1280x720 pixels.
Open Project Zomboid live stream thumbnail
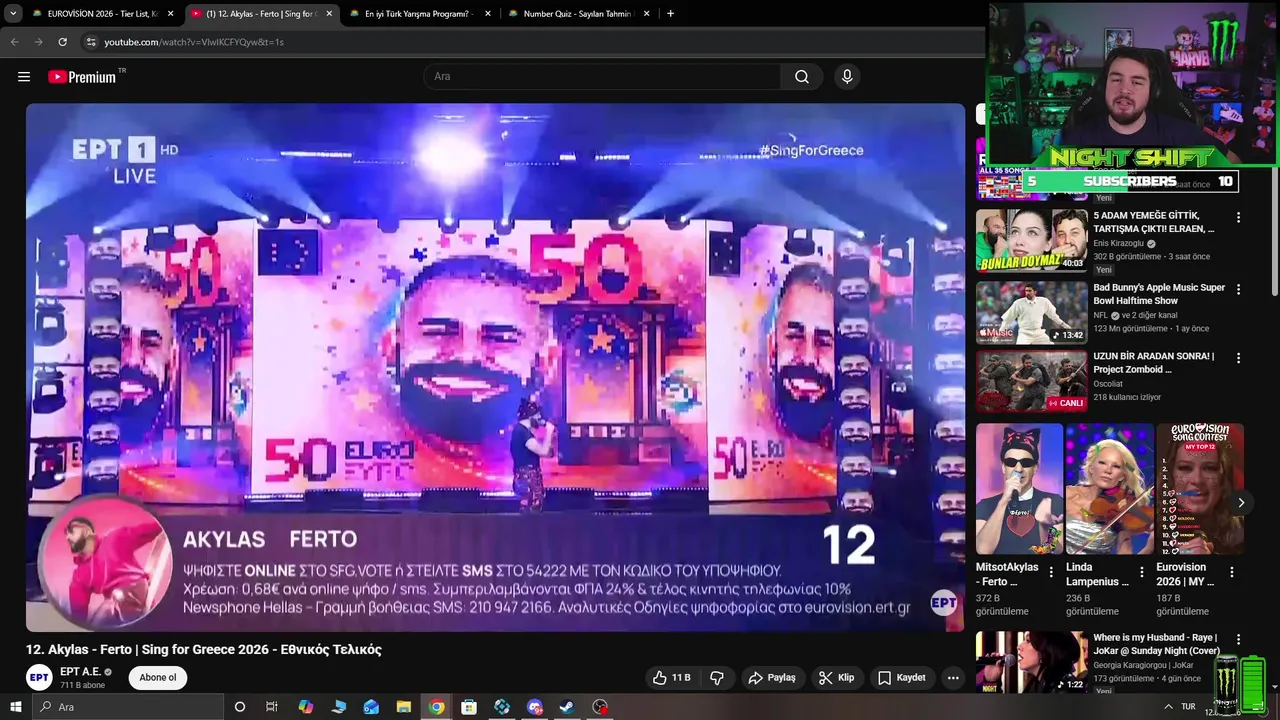point(1031,381)
